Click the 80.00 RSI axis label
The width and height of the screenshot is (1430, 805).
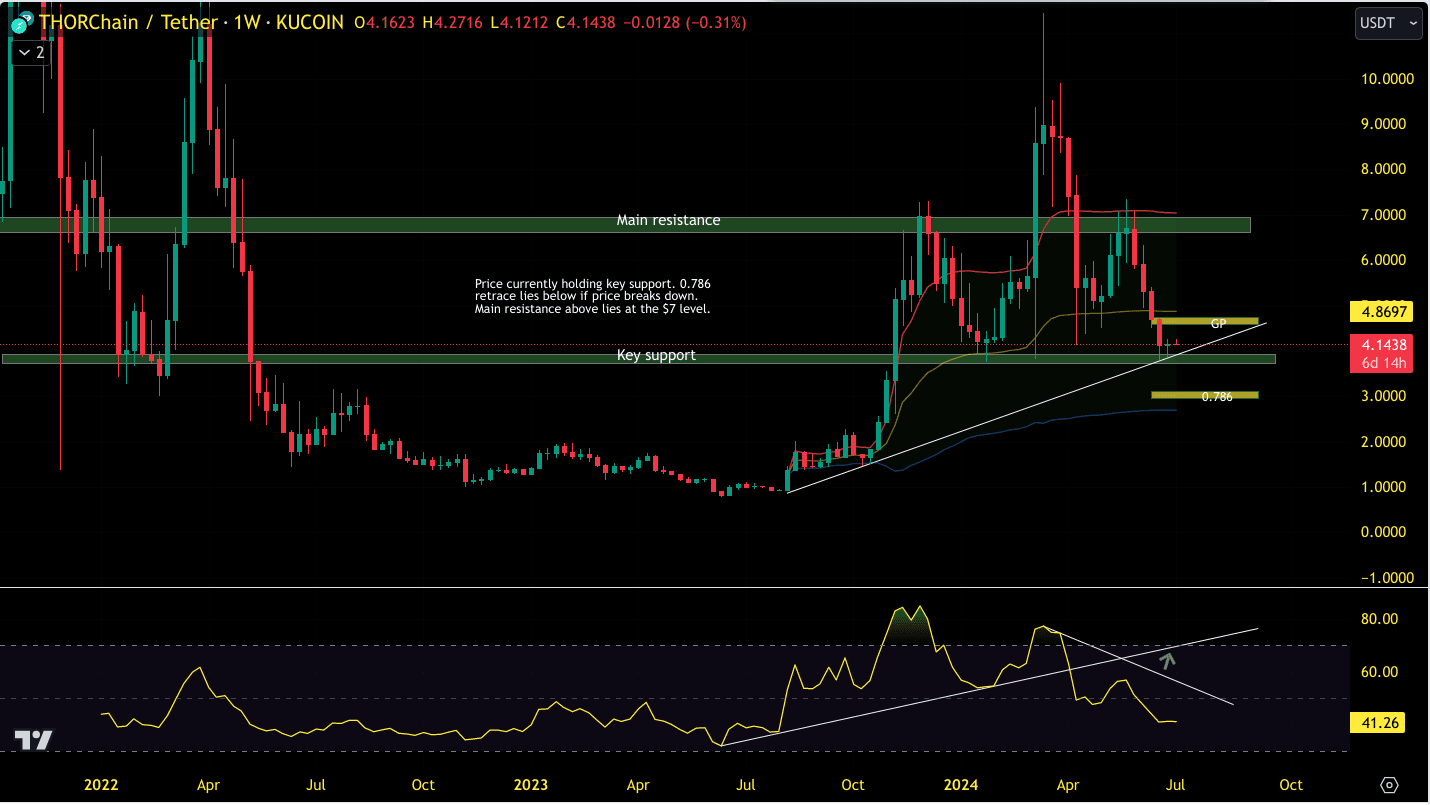(x=1380, y=620)
